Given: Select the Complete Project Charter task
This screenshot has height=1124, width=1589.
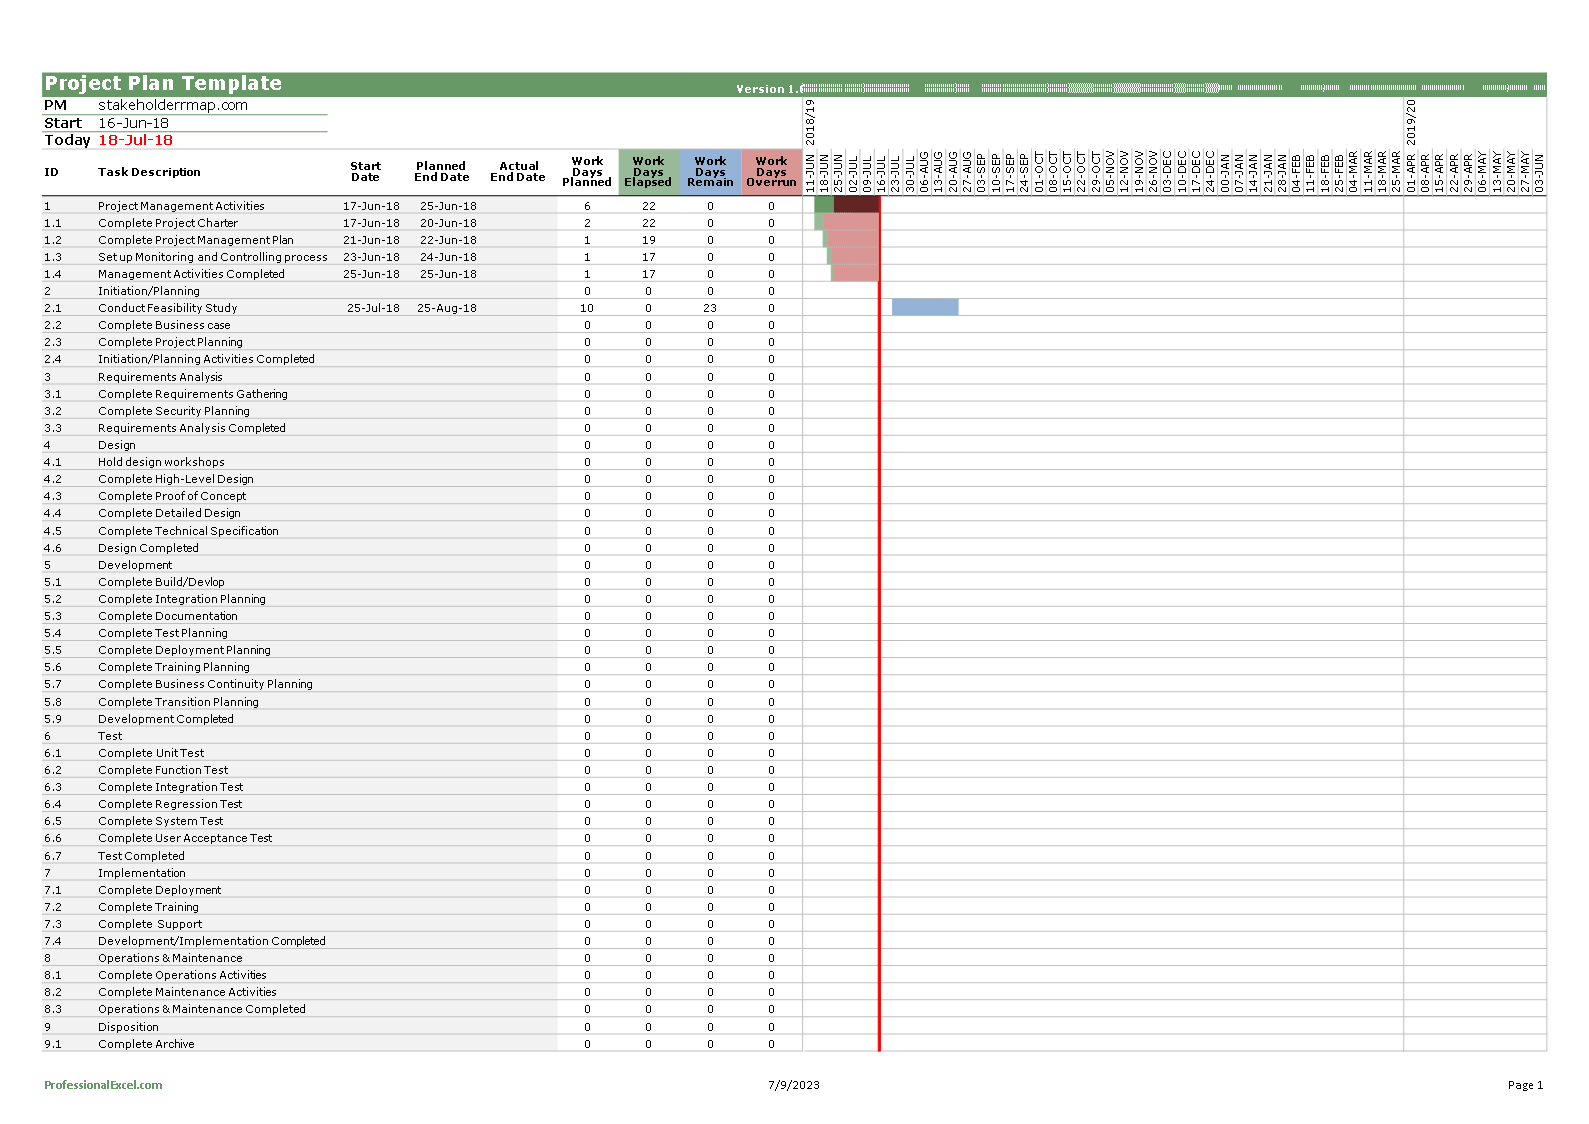Looking at the screenshot, I should tap(168, 223).
